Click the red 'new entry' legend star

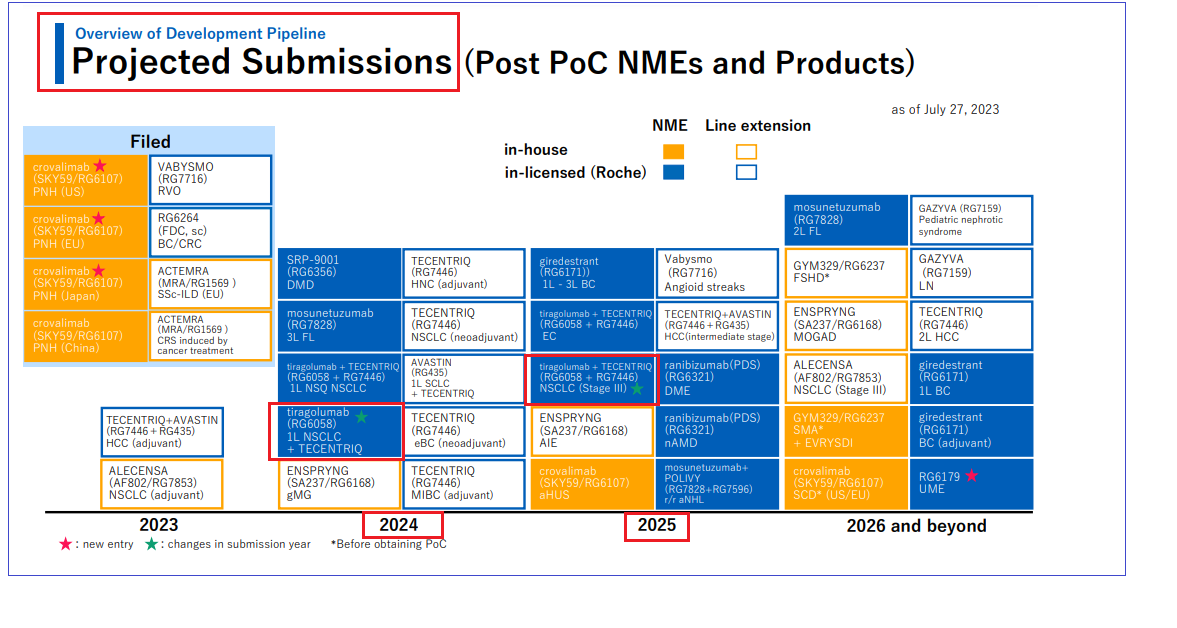pos(66,544)
